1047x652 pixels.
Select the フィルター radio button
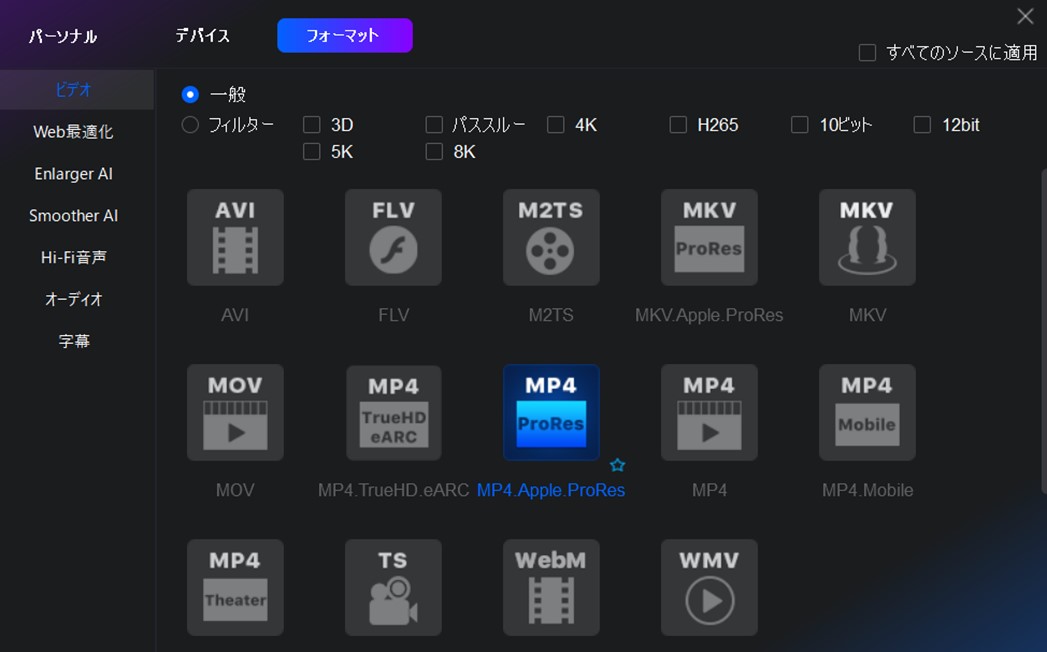click(x=190, y=125)
